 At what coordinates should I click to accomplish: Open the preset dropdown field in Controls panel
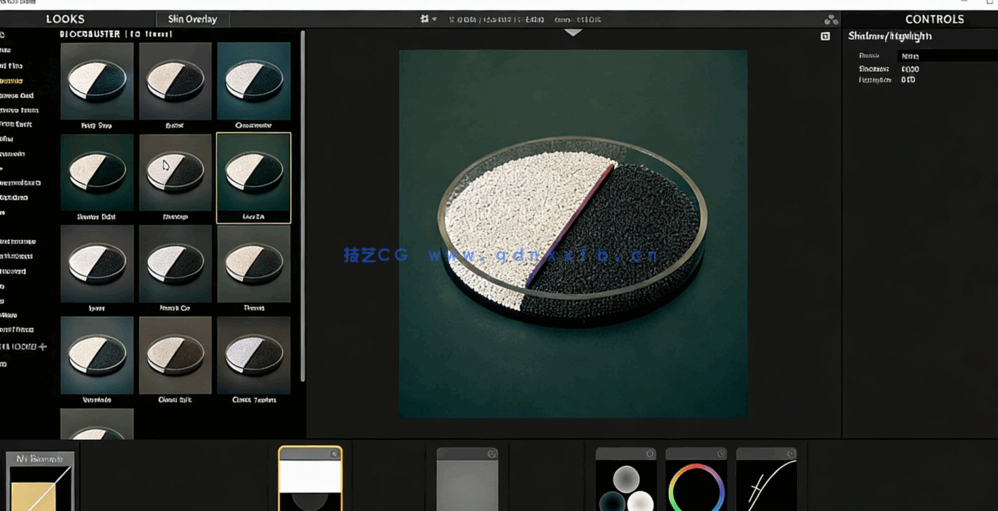point(945,56)
